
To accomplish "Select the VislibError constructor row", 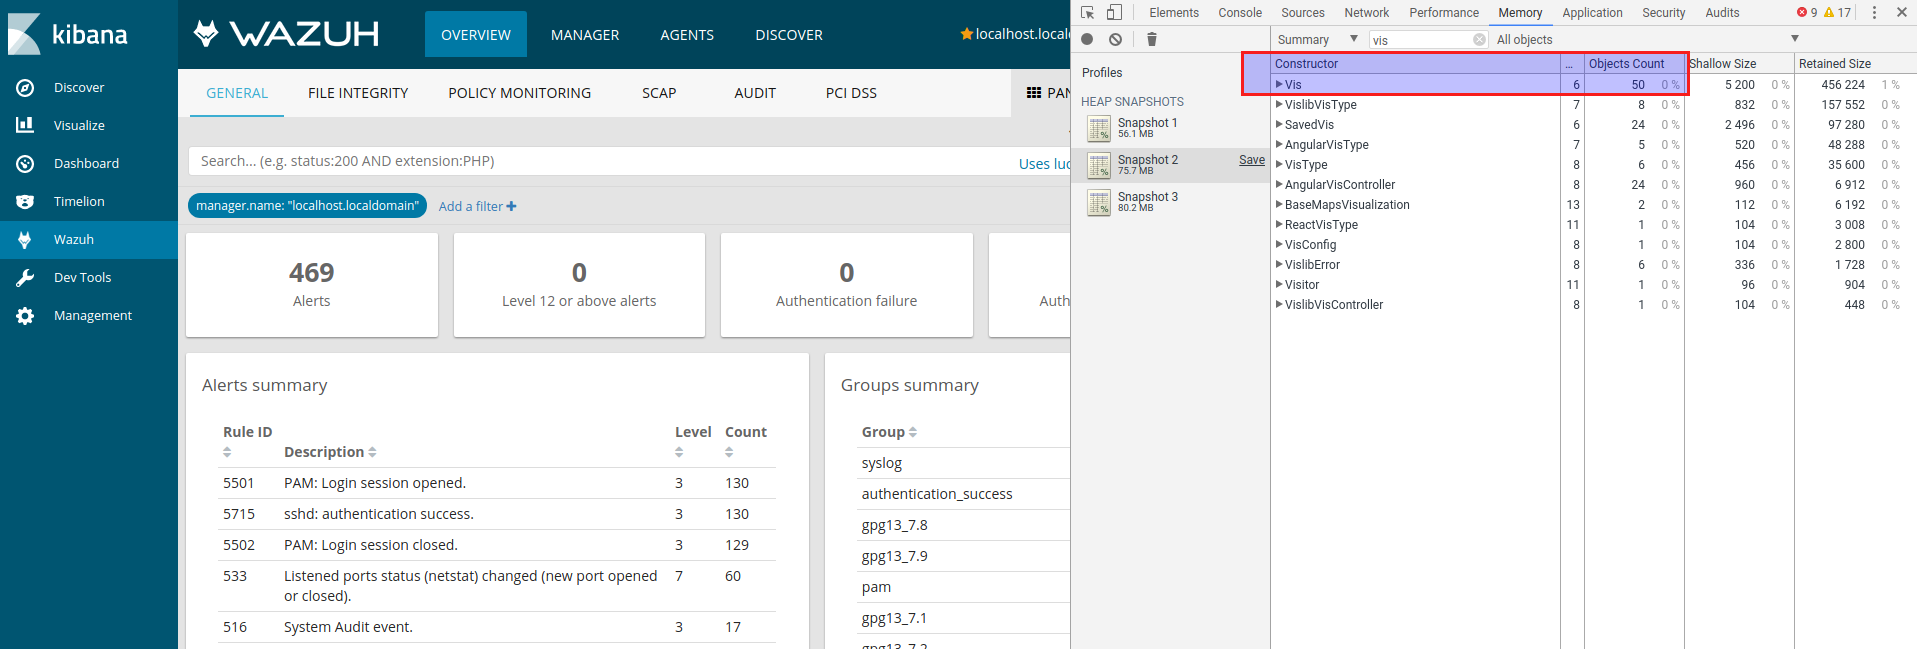I will point(1594,264).
